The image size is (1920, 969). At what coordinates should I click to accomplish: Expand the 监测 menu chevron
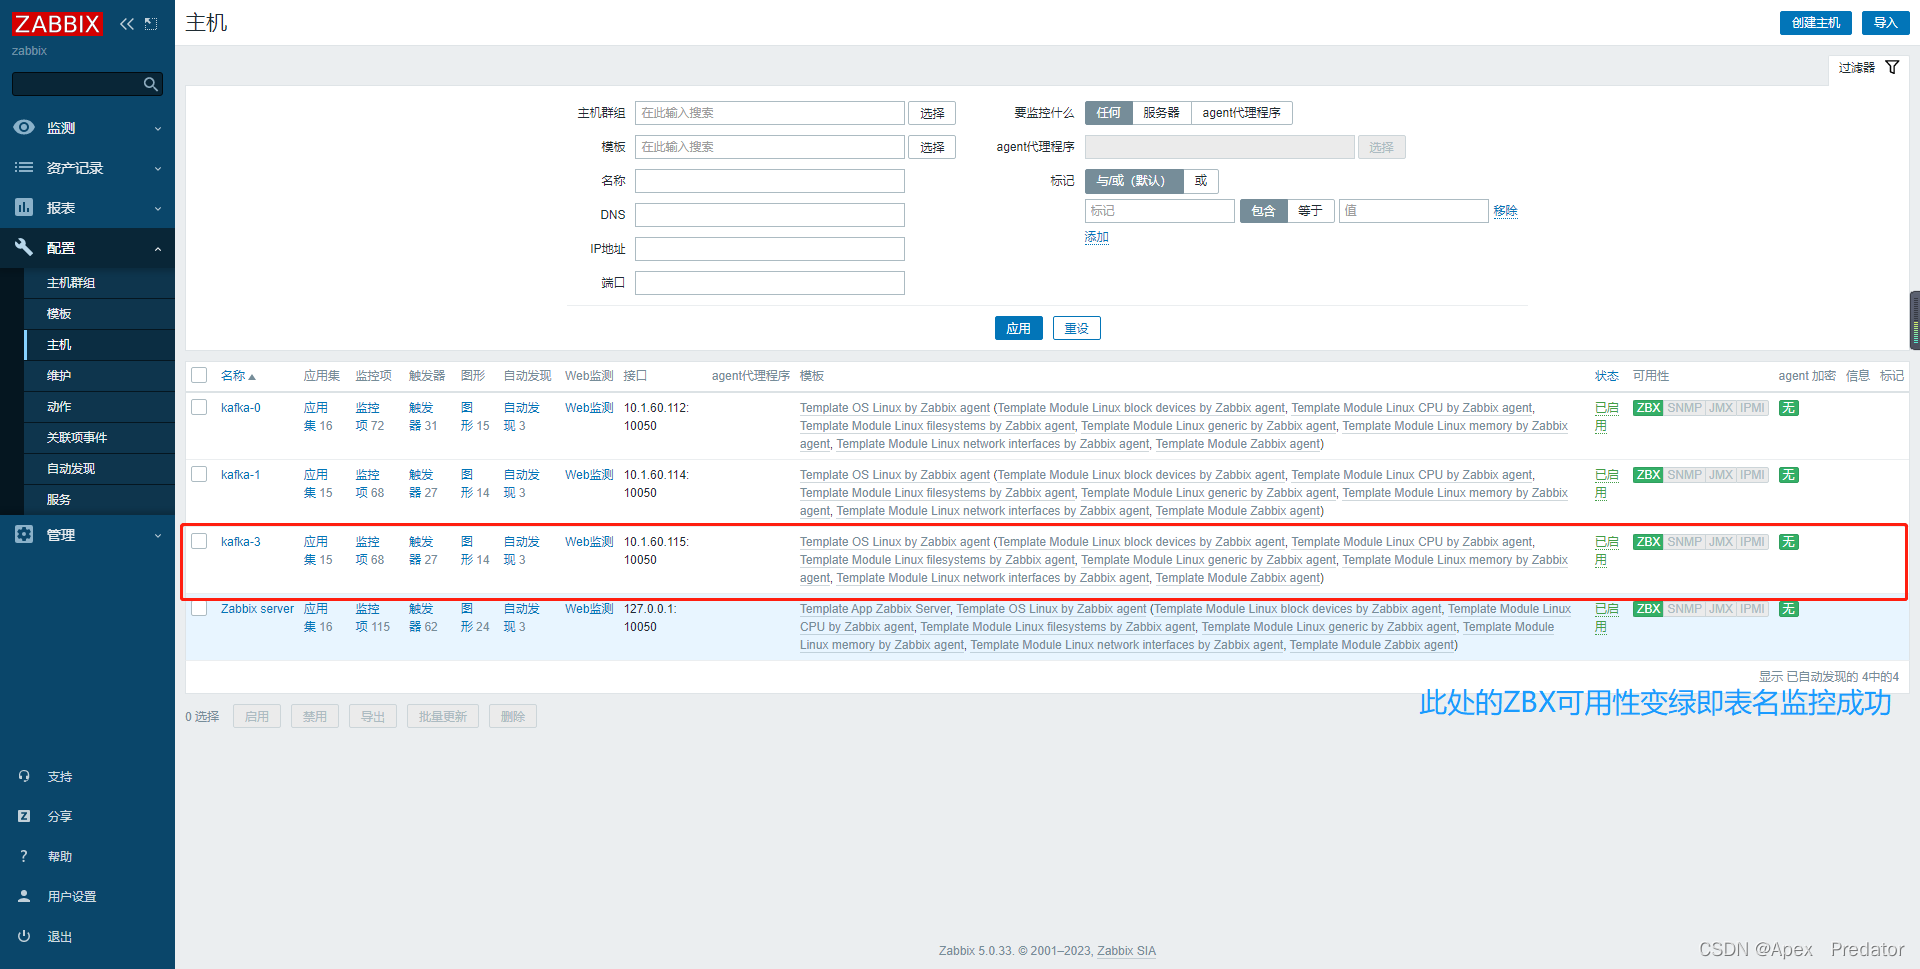(x=158, y=129)
